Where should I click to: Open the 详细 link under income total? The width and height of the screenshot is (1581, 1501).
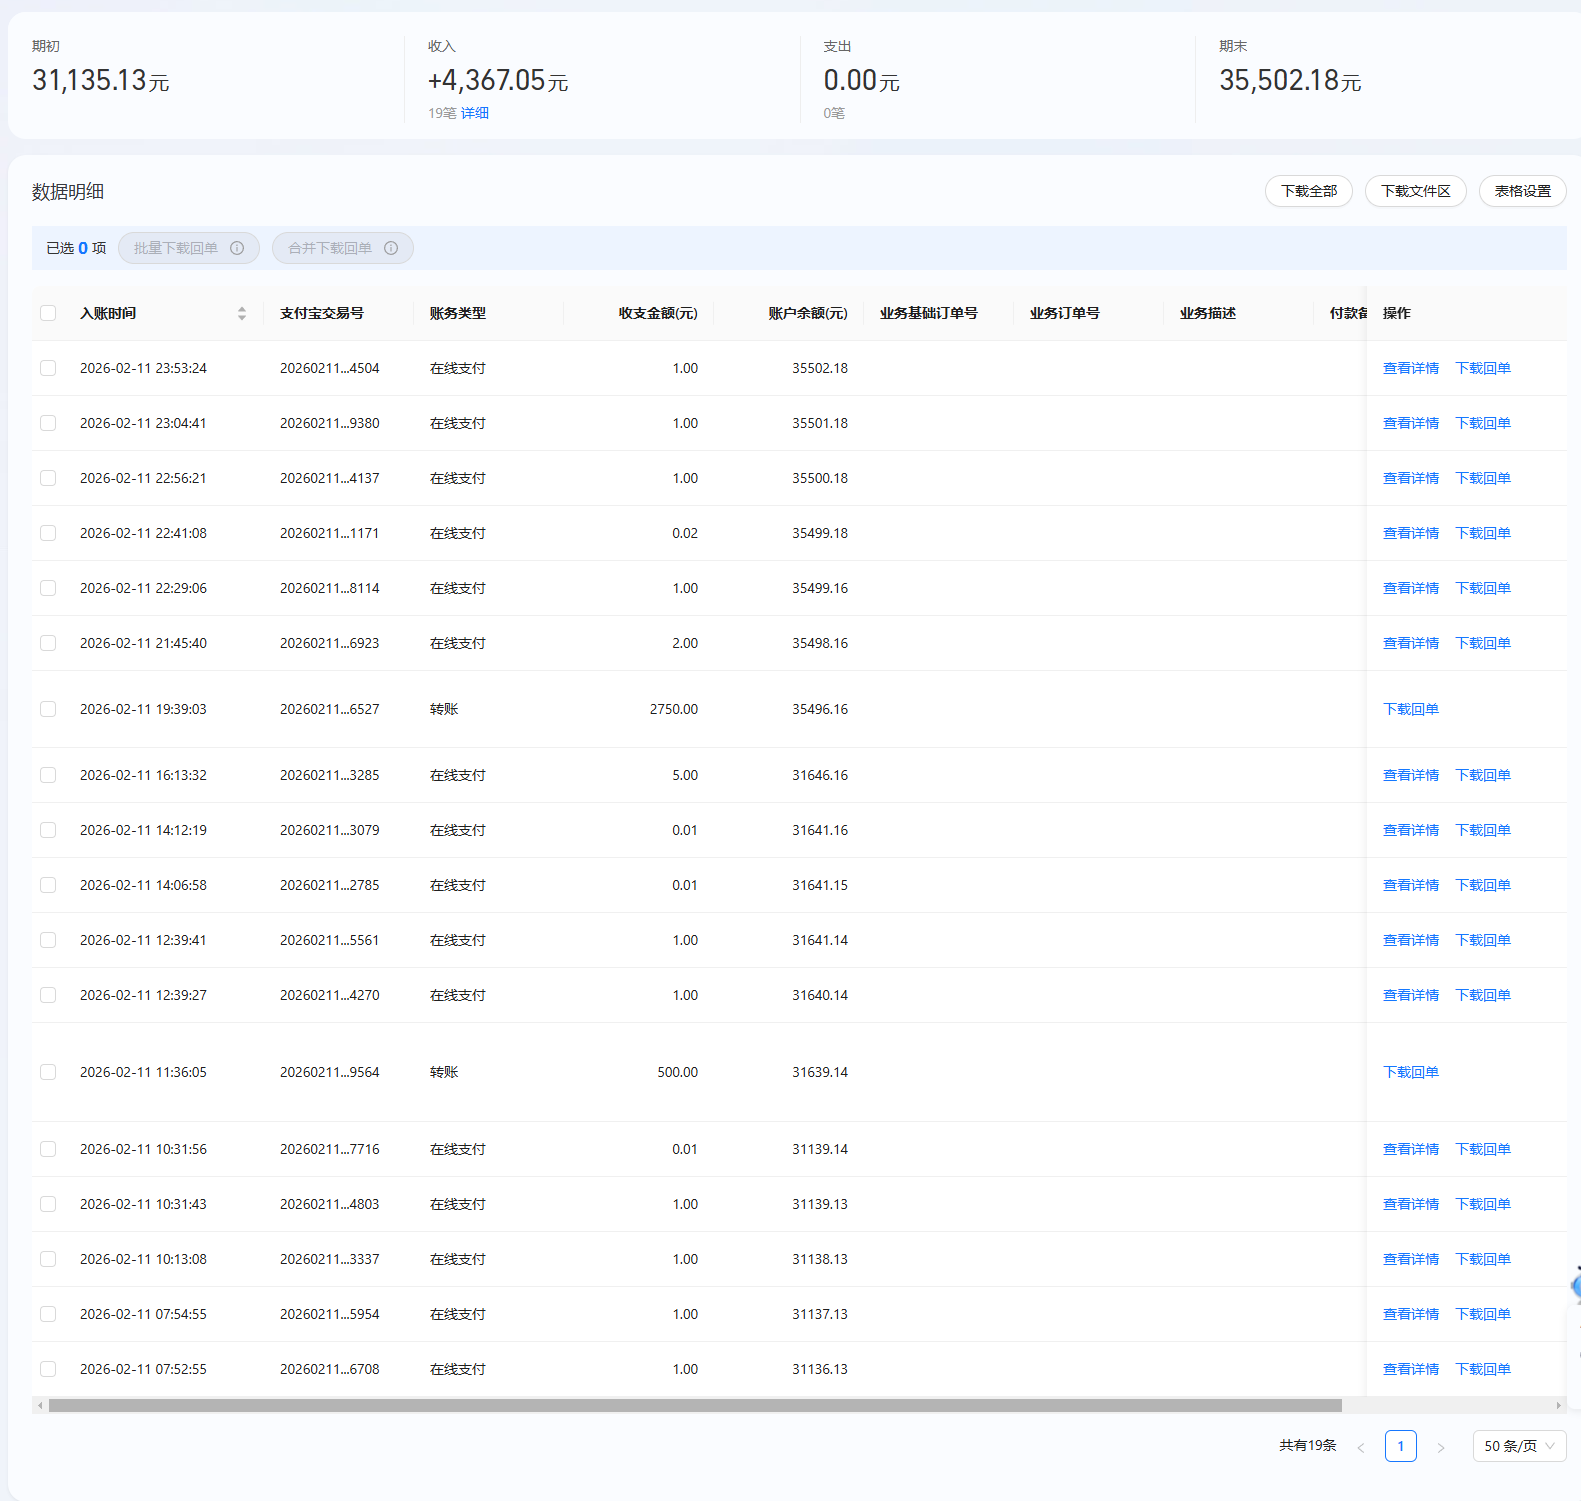[475, 113]
